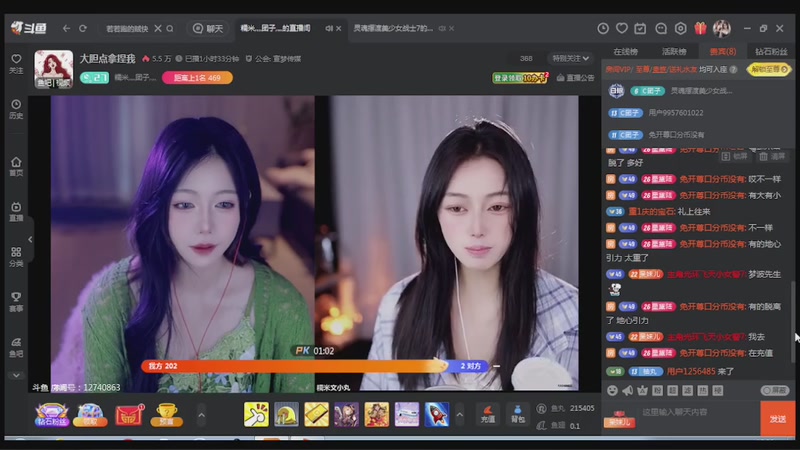
Task: Switch to the 糯米...团子 live room tab
Action: tap(276, 29)
